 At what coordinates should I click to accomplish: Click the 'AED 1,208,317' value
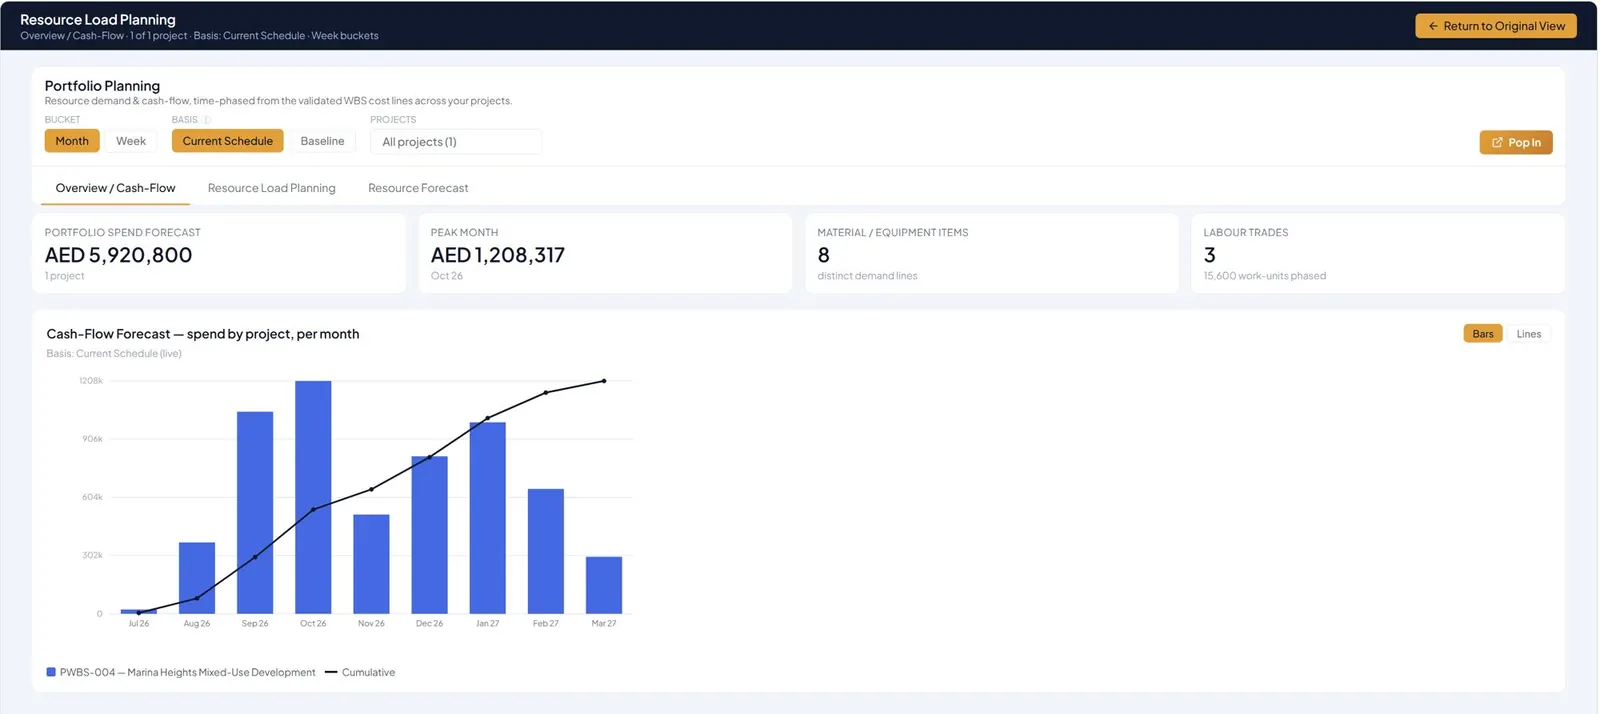point(498,255)
